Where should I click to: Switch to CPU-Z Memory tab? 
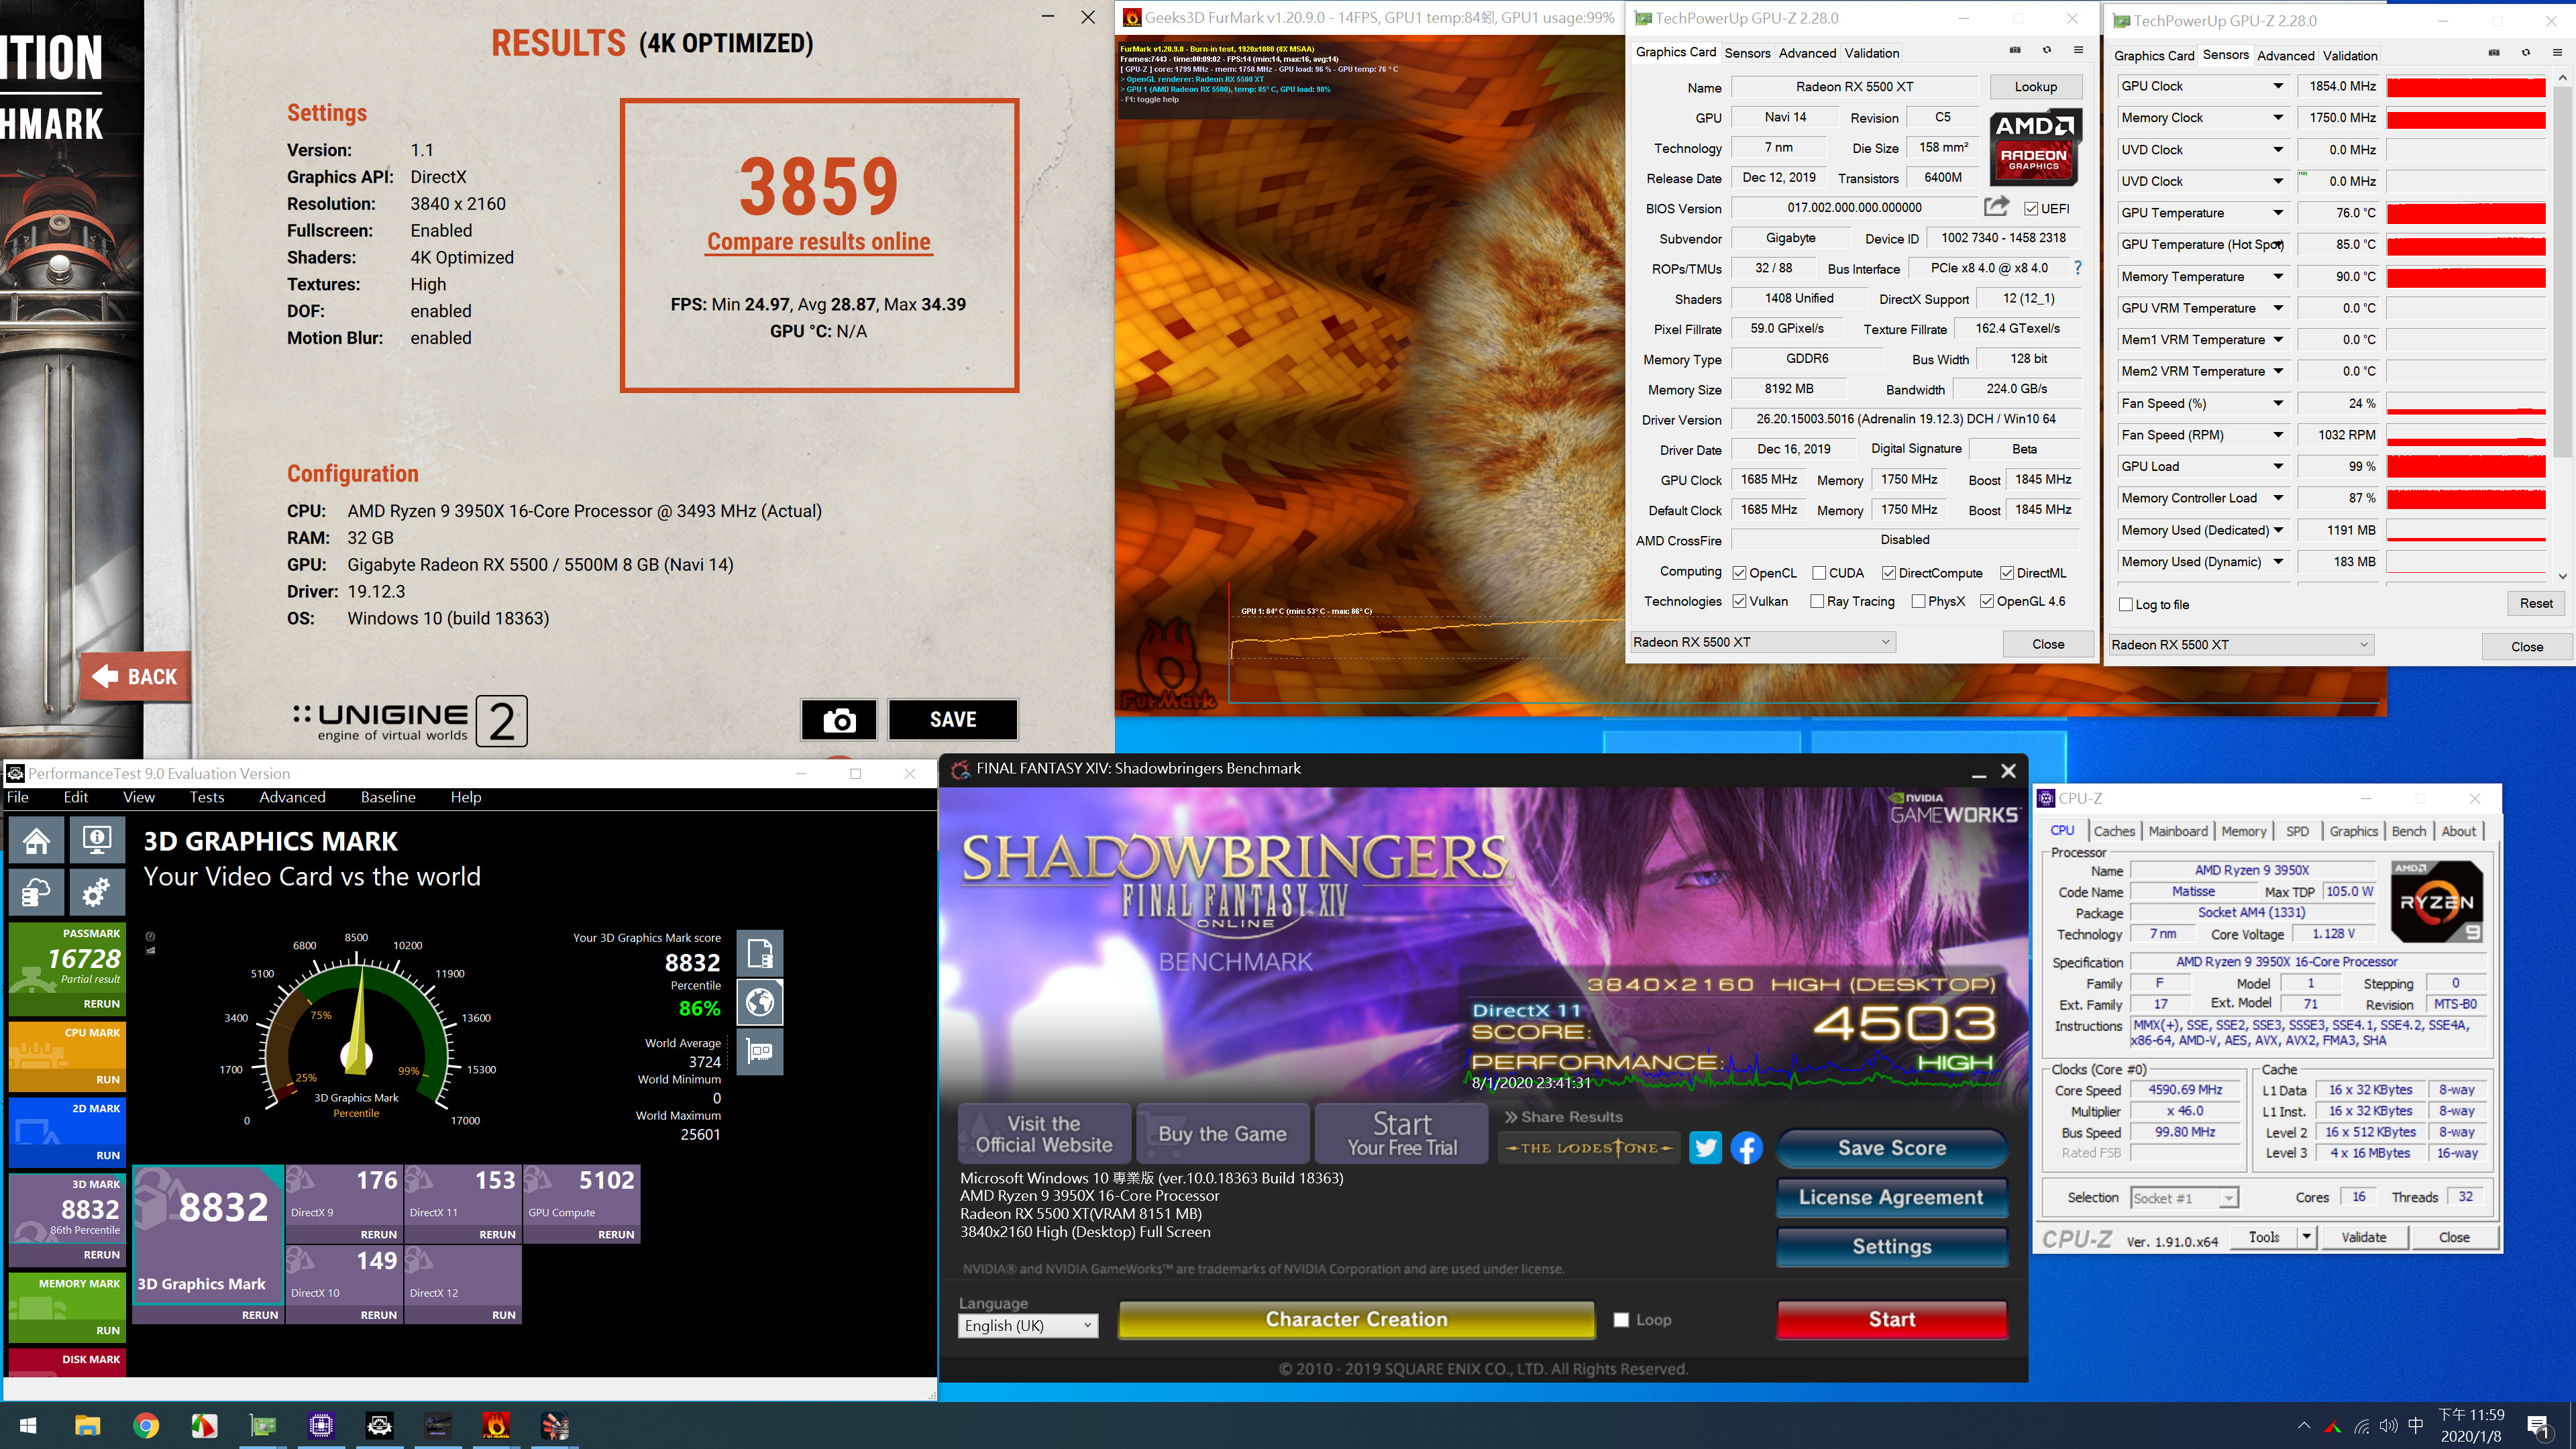click(x=2243, y=831)
